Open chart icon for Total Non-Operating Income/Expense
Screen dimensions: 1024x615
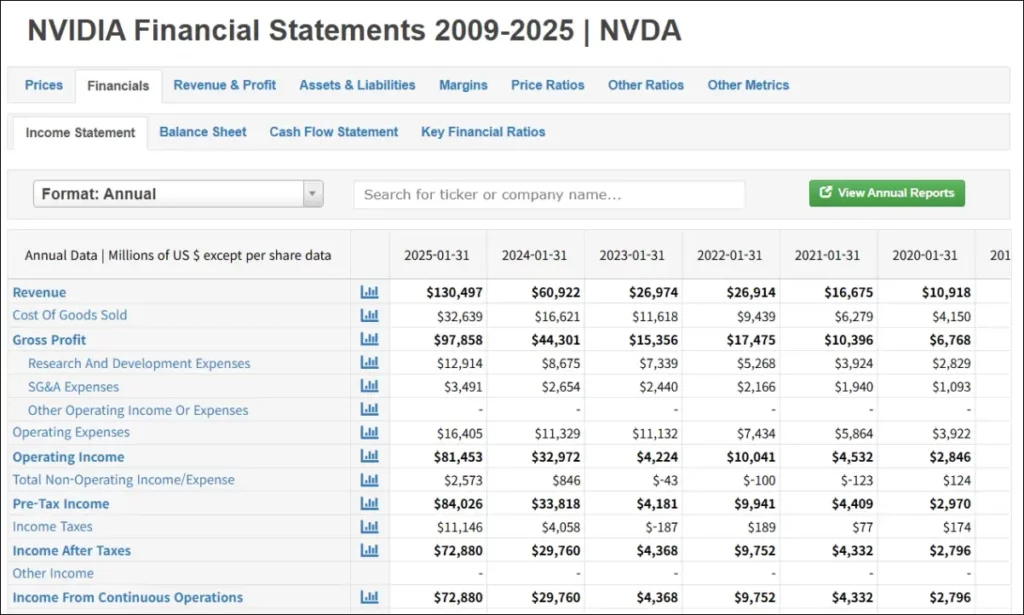pyautogui.click(x=369, y=480)
